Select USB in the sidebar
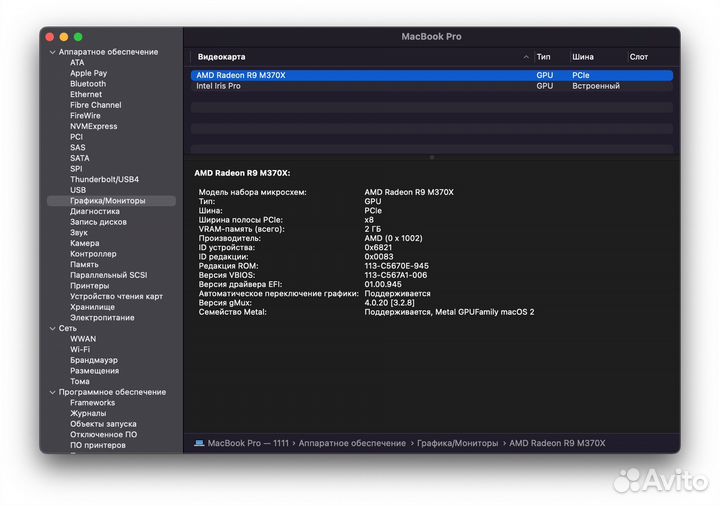The height and width of the screenshot is (506, 720). pos(78,190)
